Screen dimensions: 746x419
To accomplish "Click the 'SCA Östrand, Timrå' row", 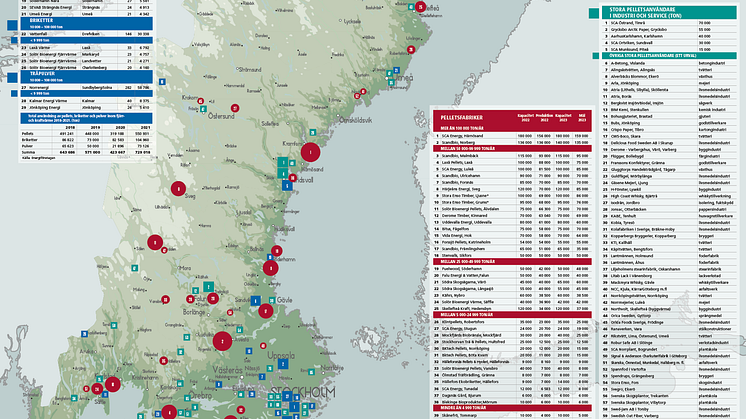I will click(669, 22).
